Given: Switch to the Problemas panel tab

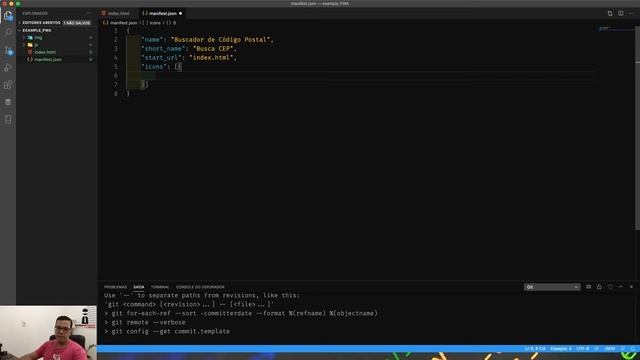Looking at the screenshot, I should pos(115,287).
